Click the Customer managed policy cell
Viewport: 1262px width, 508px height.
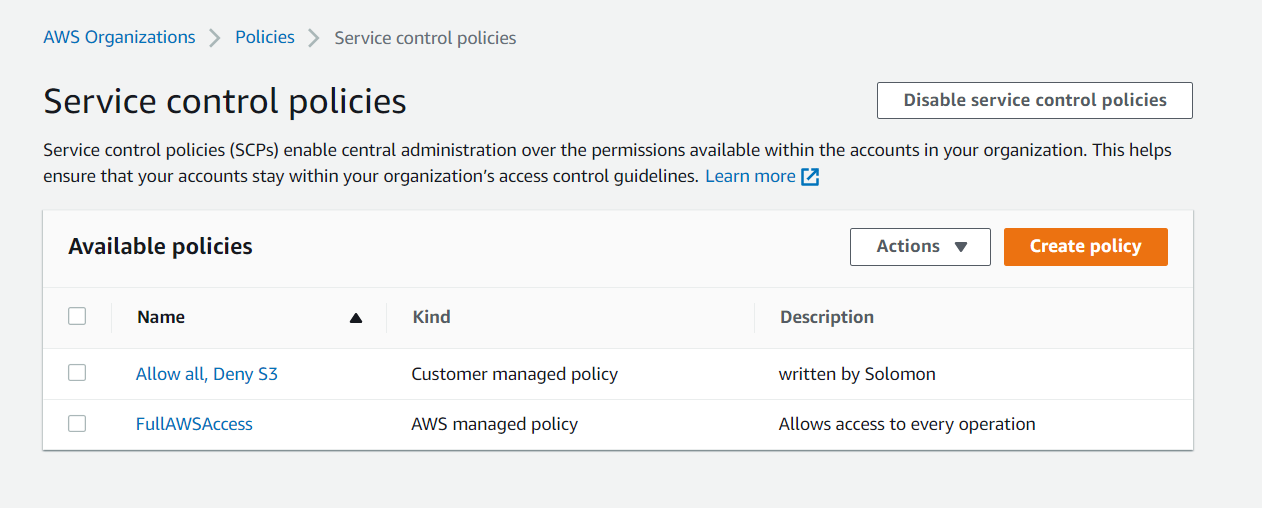pos(514,374)
